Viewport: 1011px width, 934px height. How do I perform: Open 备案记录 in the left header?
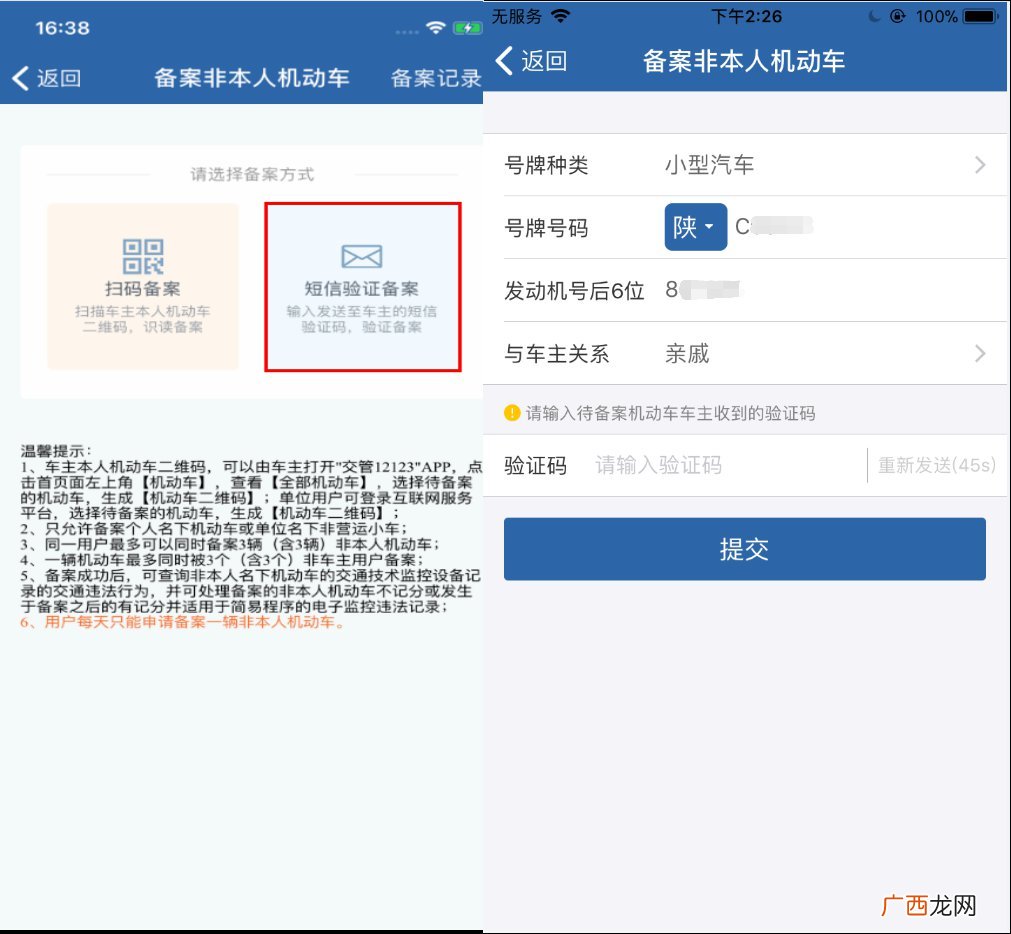pos(436,78)
